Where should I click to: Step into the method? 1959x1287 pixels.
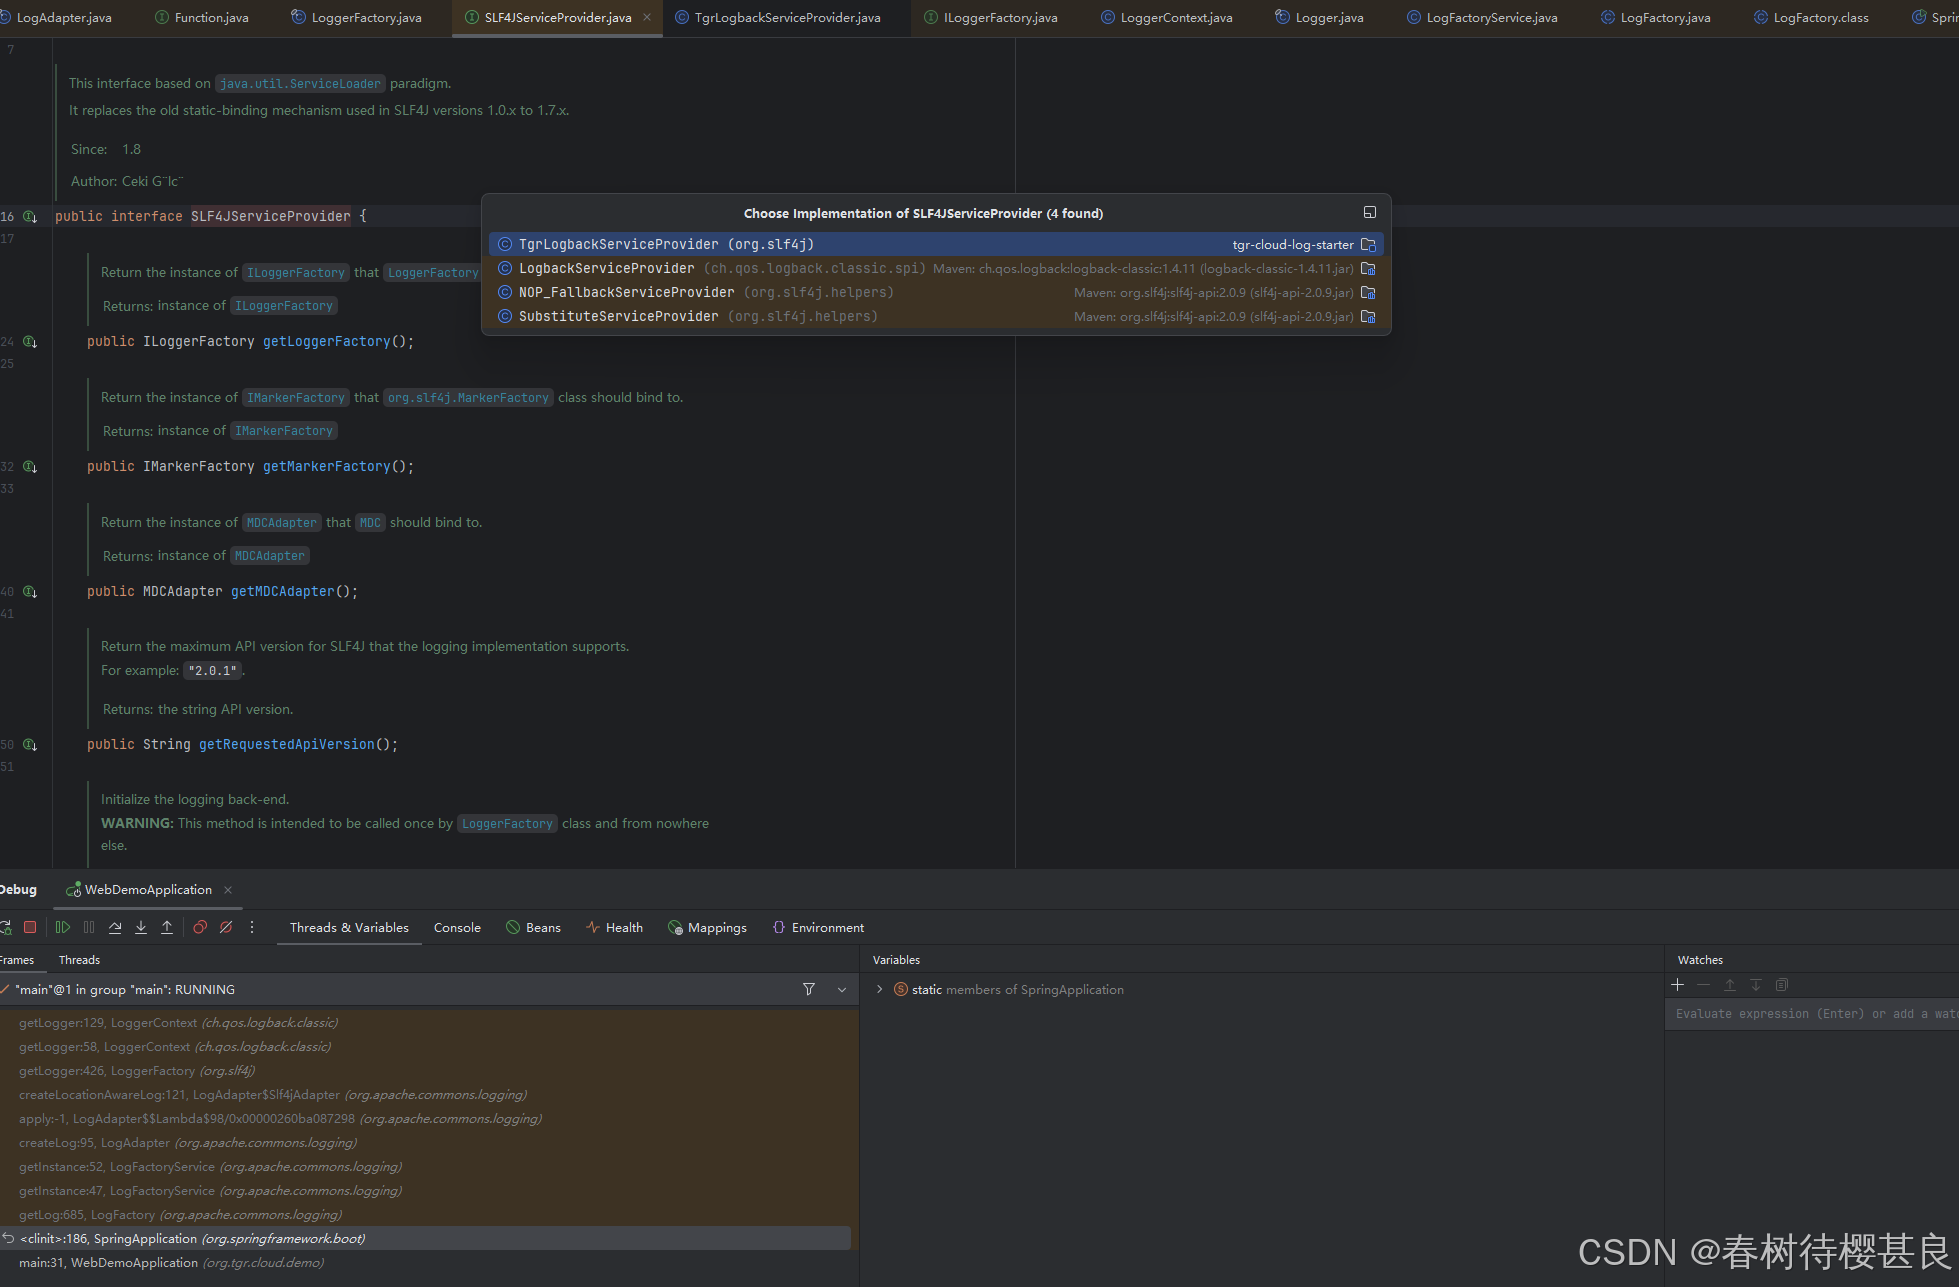click(141, 927)
